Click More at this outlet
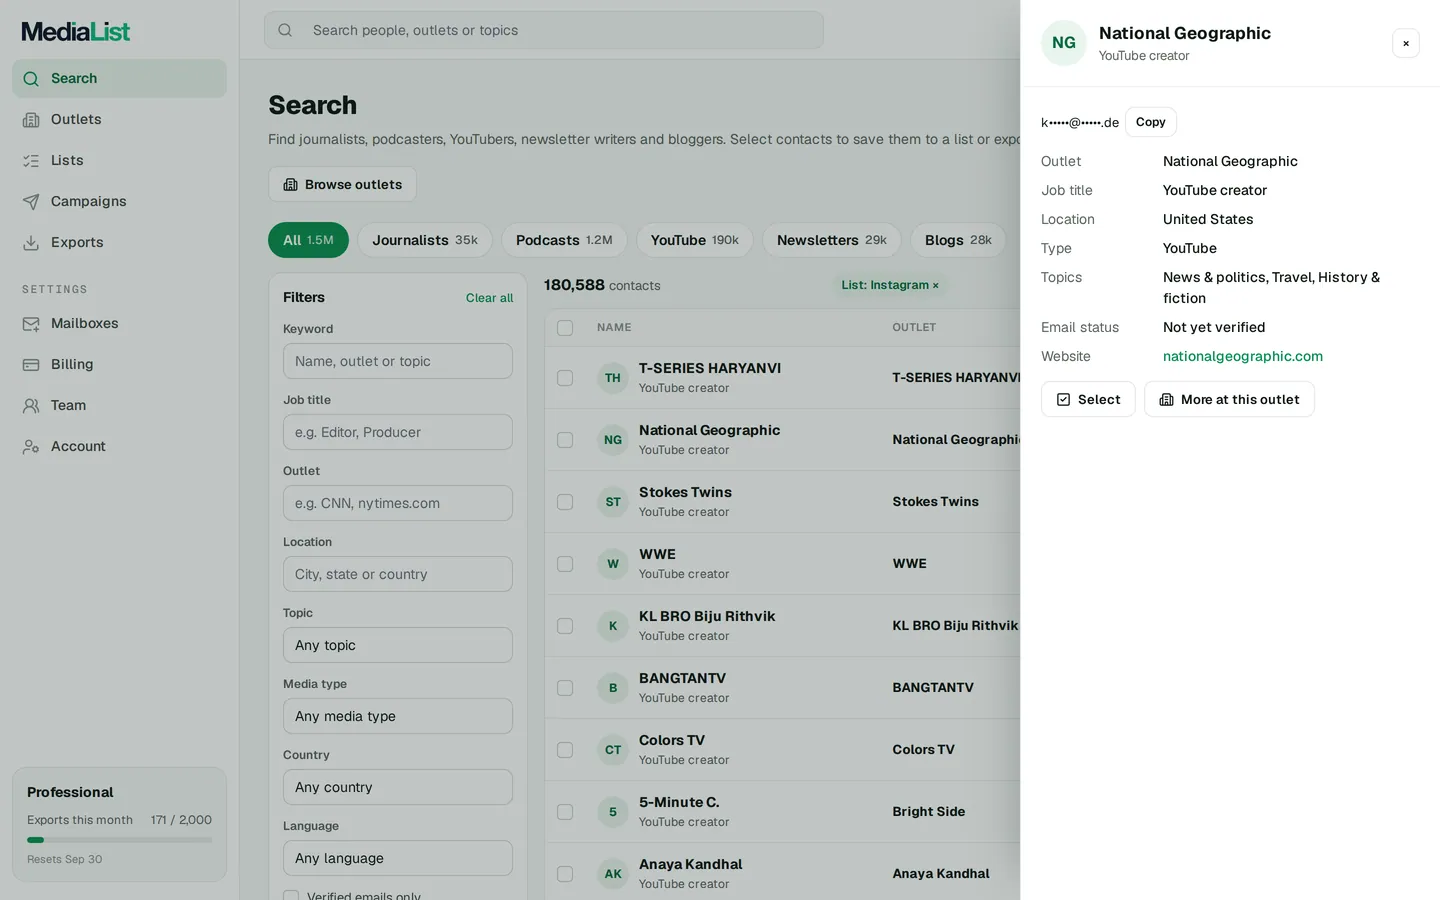1440x900 pixels. [1229, 399]
